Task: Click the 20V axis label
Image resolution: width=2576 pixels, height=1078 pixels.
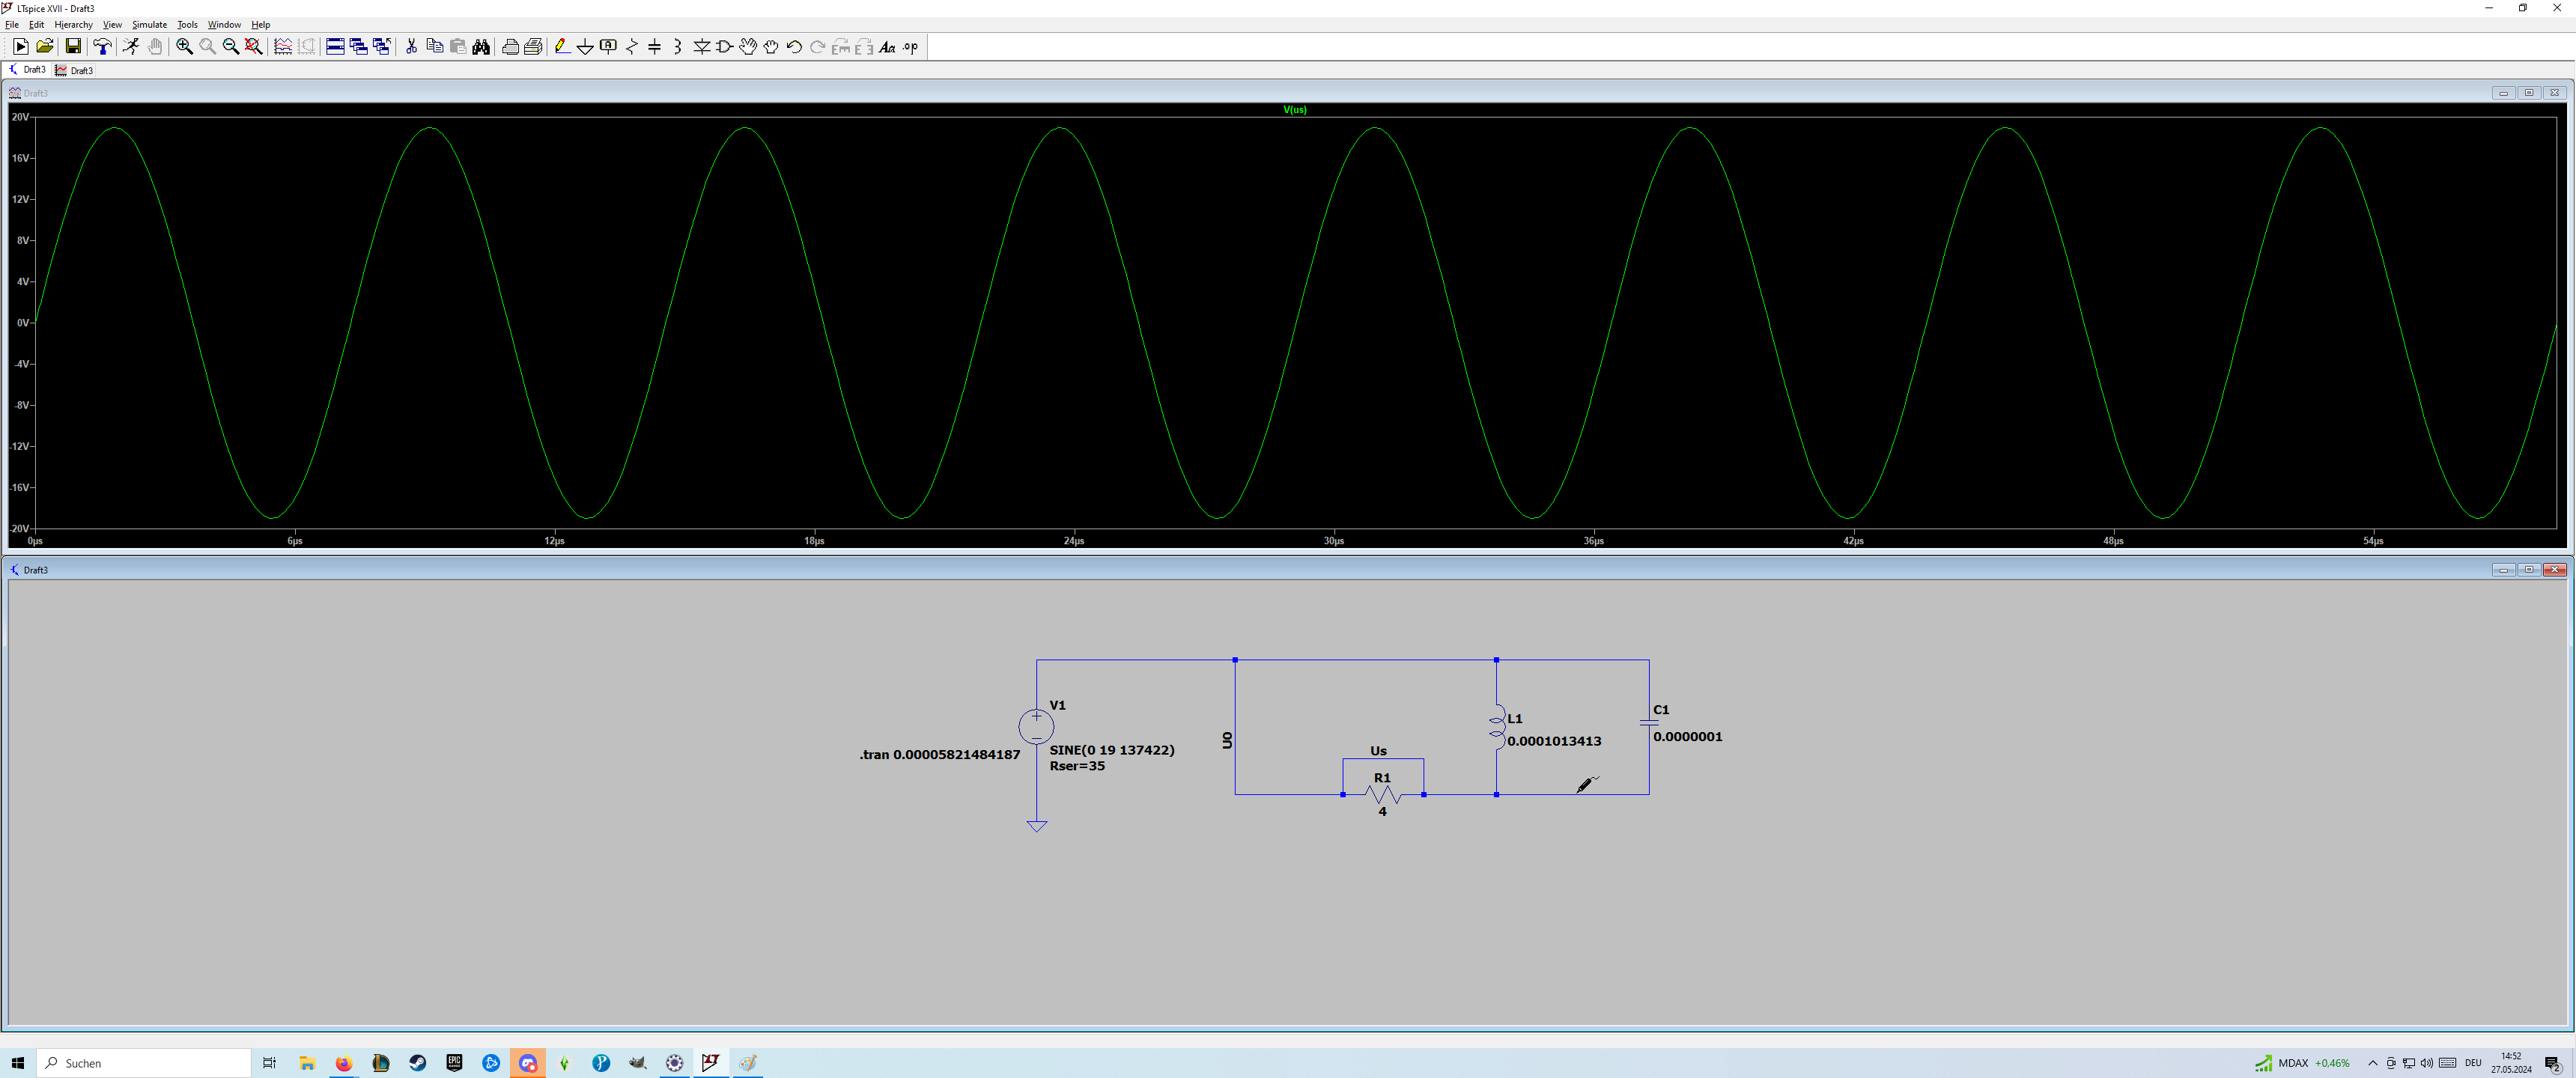Action: pos(20,117)
